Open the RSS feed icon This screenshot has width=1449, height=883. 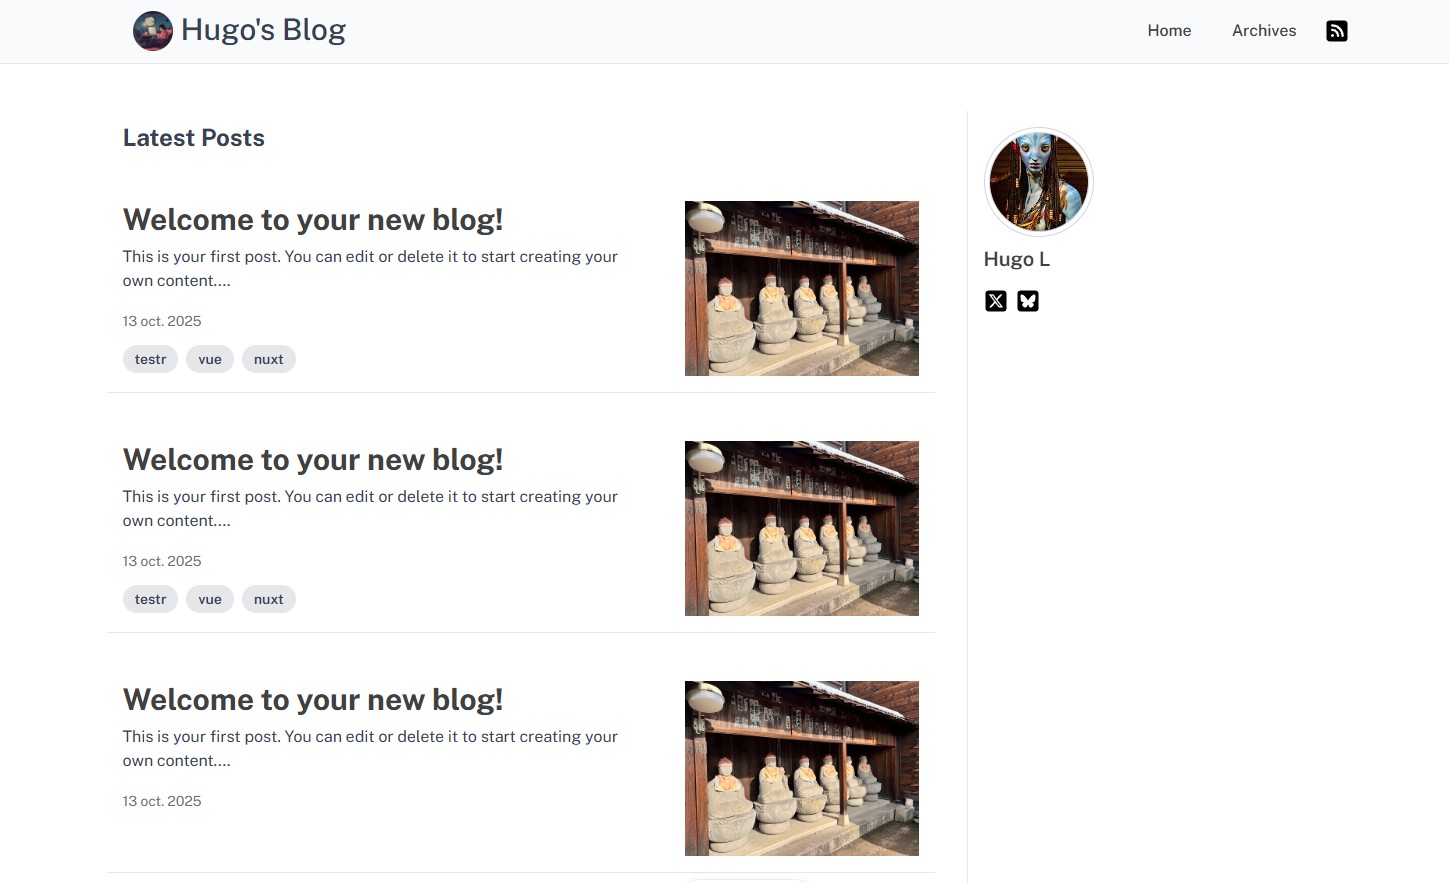pyautogui.click(x=1336, y=31)
